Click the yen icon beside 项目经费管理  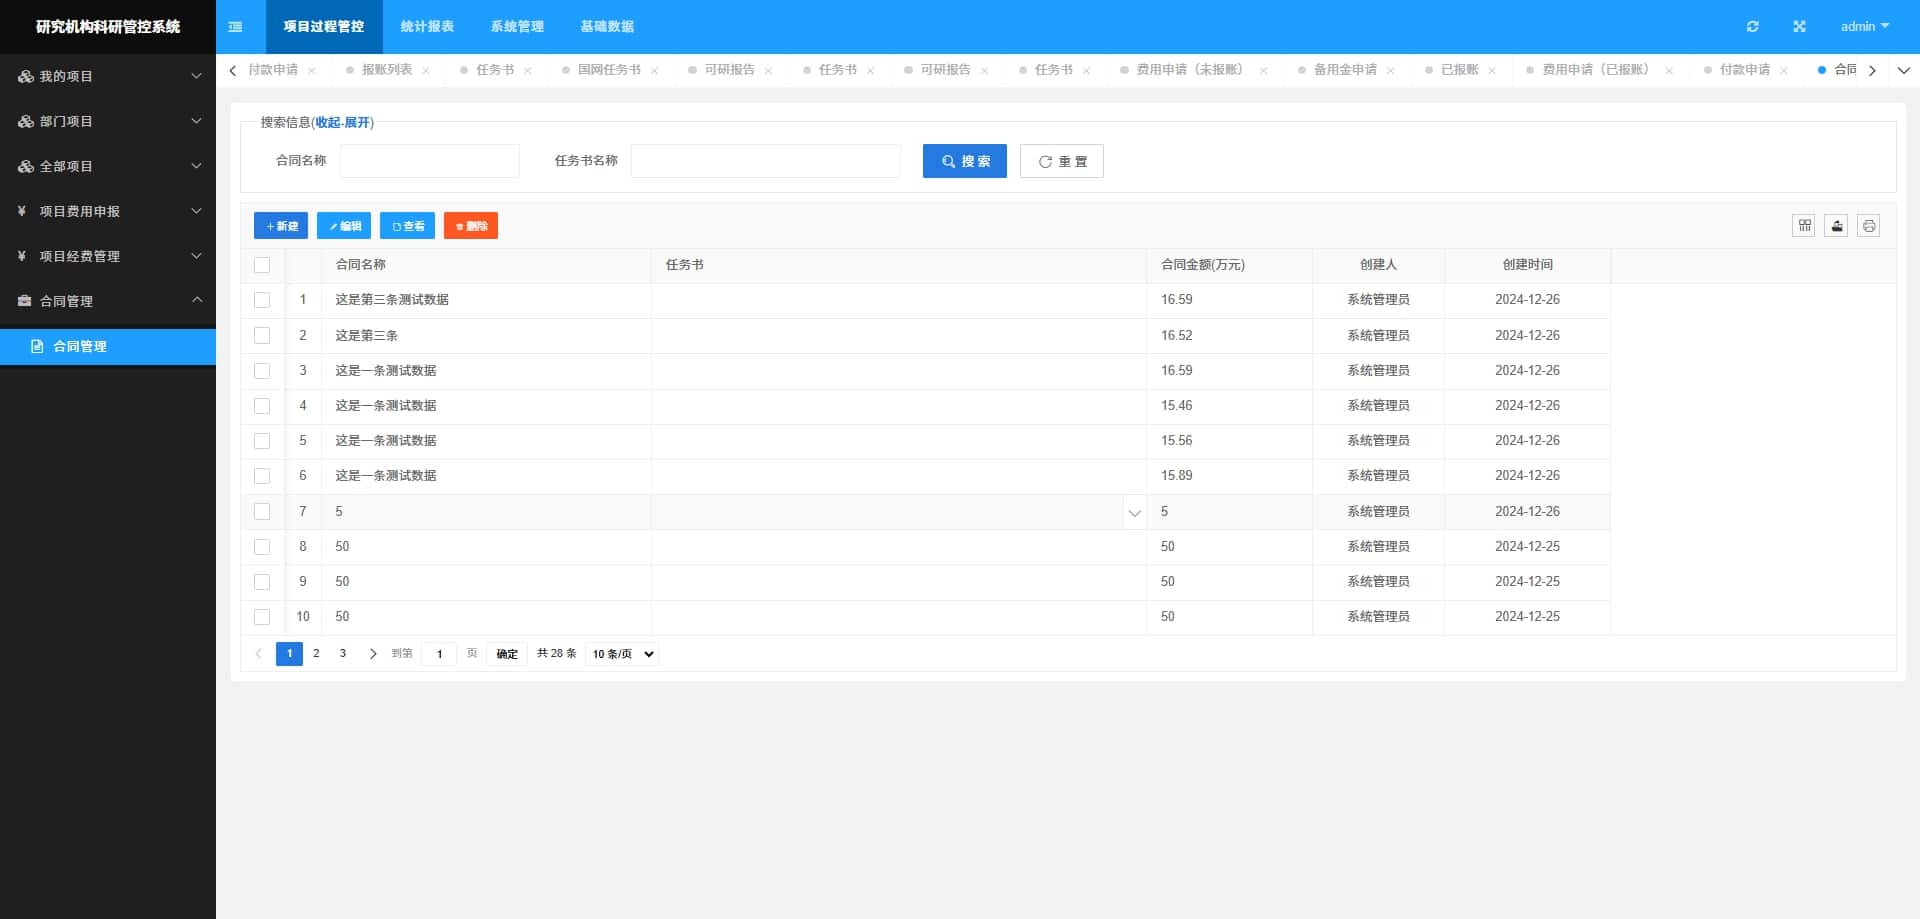[22, 257]
